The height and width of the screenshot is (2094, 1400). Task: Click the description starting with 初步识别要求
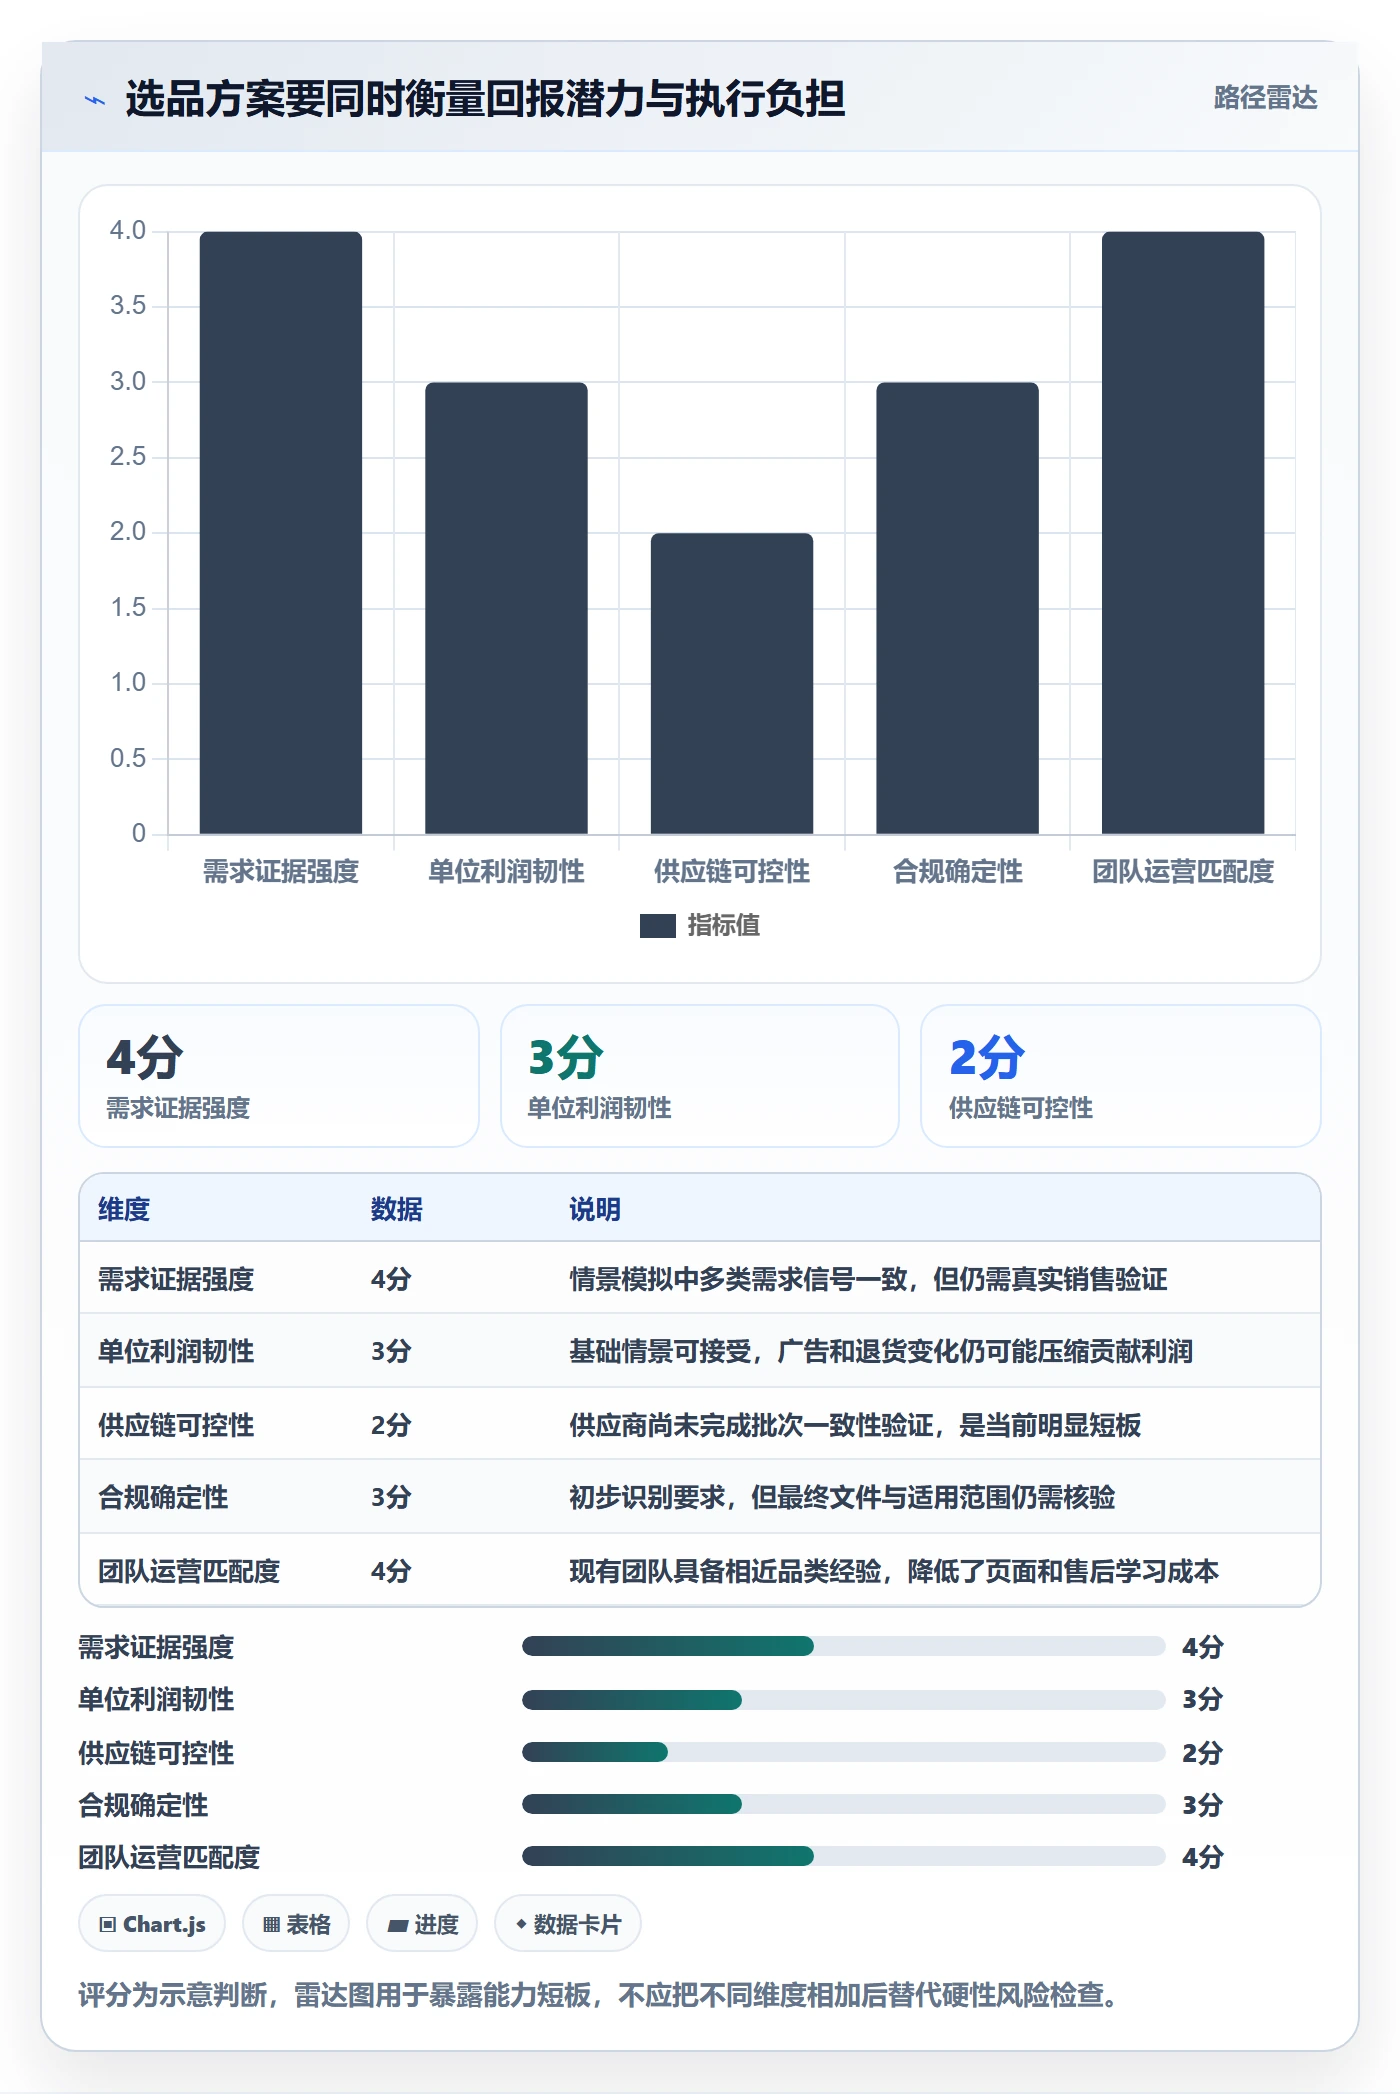click(842, 1497)
